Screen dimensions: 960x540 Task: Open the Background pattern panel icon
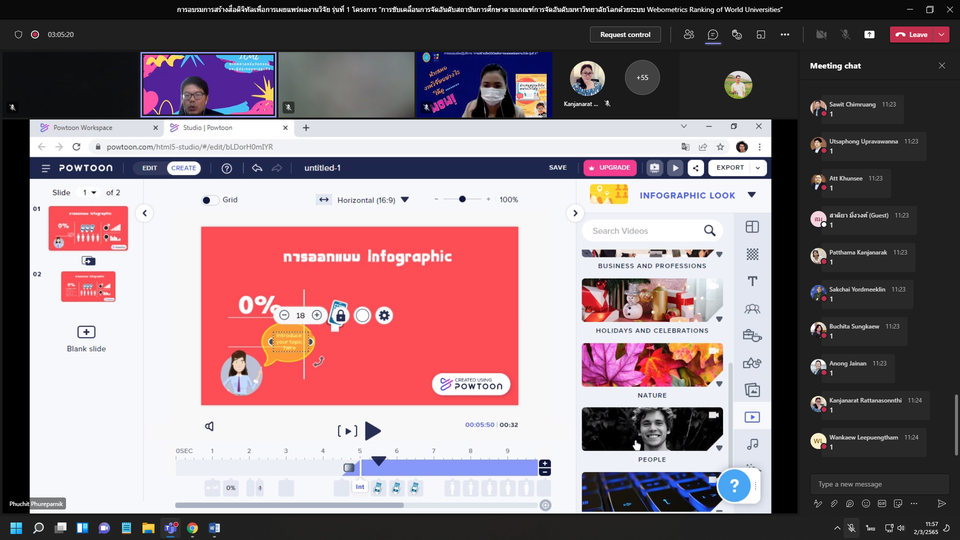[x=752, y=254]
